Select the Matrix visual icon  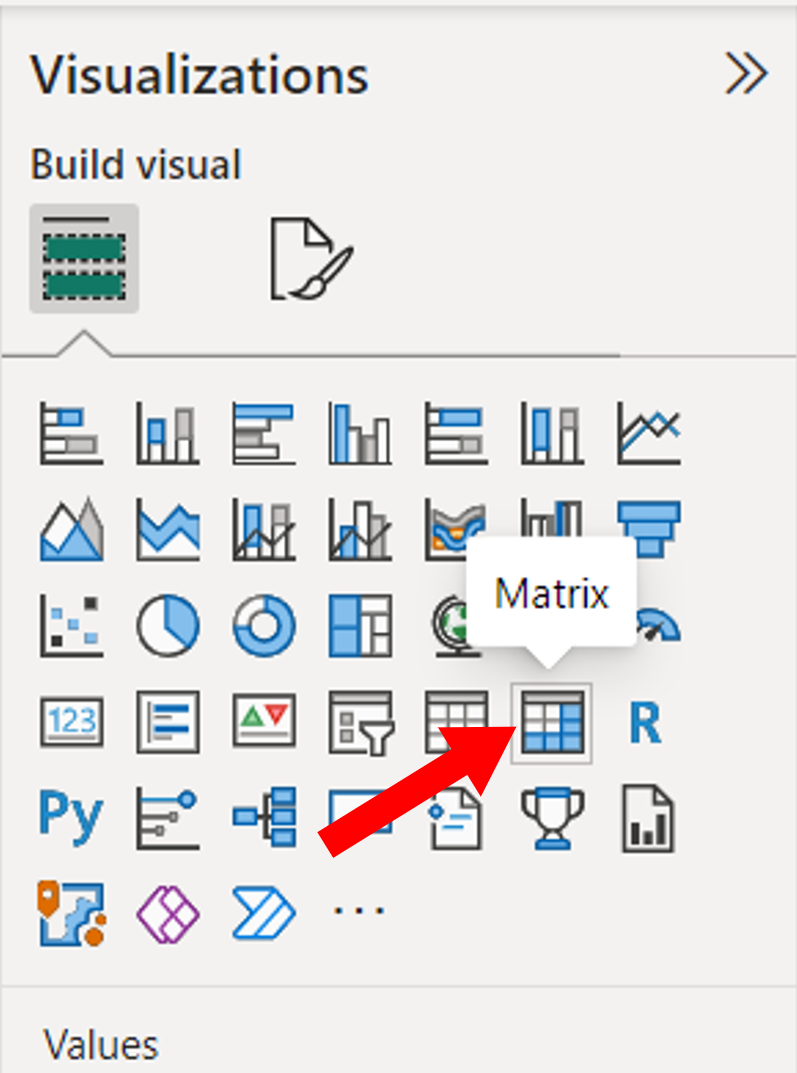click(552, 723)
